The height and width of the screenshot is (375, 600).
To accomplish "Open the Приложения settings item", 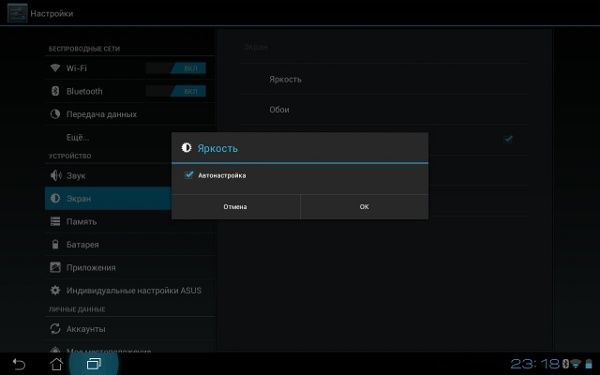I will 129,267.
